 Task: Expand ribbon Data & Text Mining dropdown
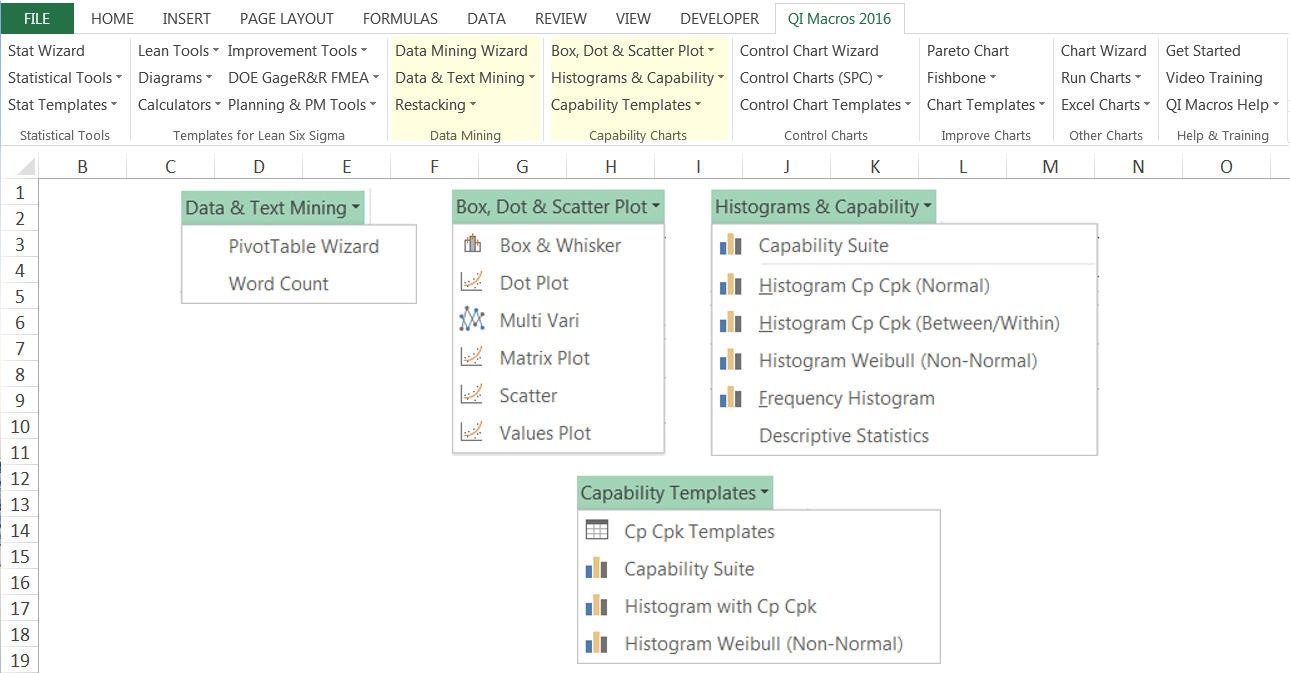tap(465, 78)
